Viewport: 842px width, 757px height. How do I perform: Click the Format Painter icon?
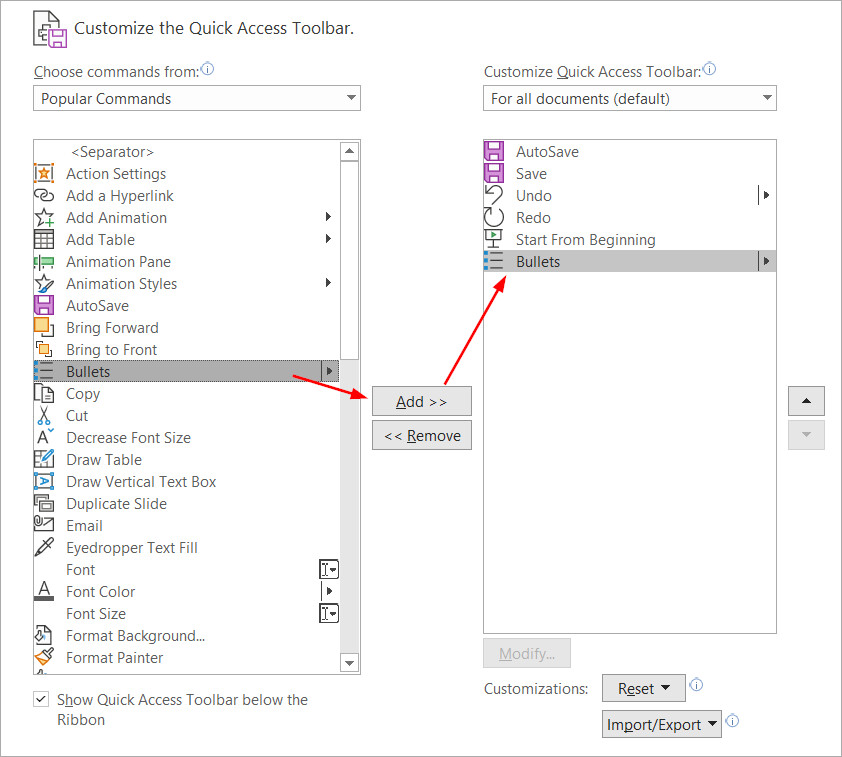point(45,657)
